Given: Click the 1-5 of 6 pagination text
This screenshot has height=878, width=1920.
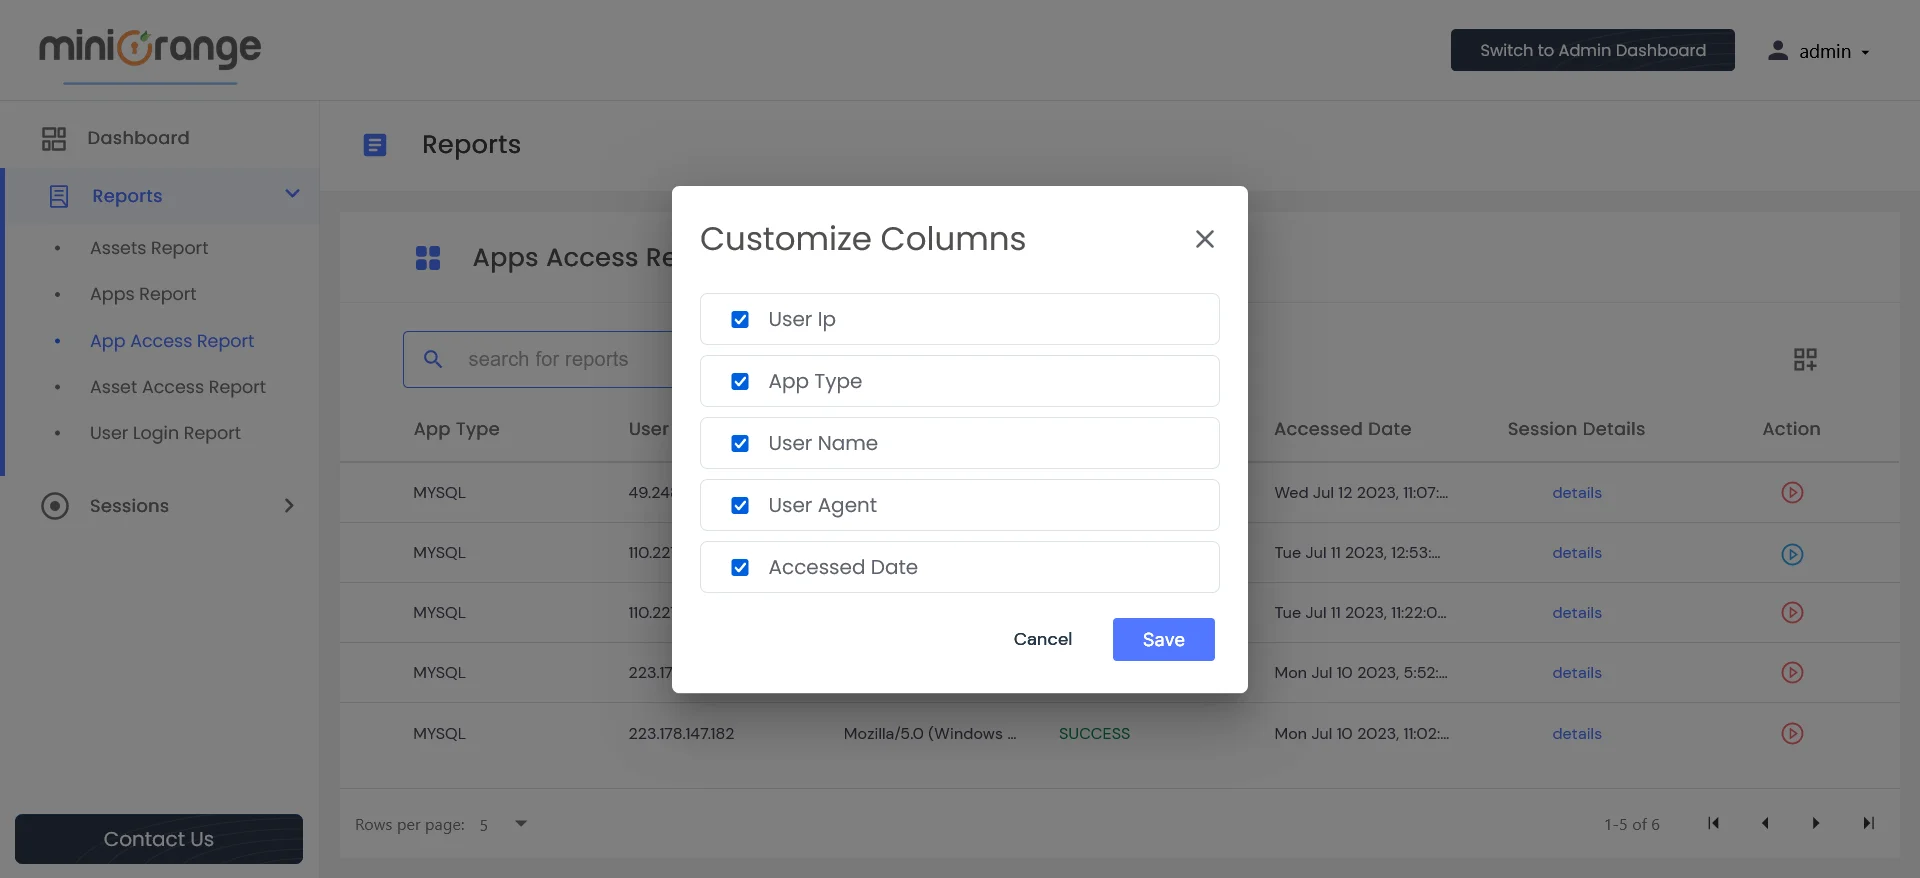Looking at the screenshot, I should (x=1632, y=825).
